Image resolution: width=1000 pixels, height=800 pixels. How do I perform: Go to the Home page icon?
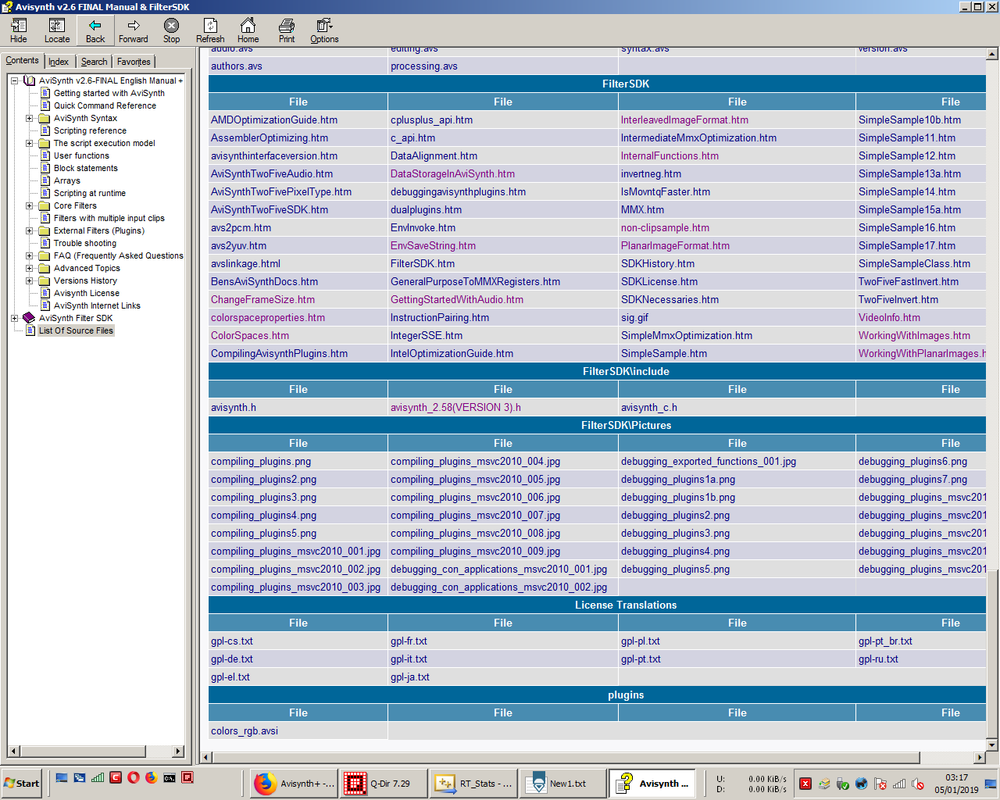tap(248, 30)
